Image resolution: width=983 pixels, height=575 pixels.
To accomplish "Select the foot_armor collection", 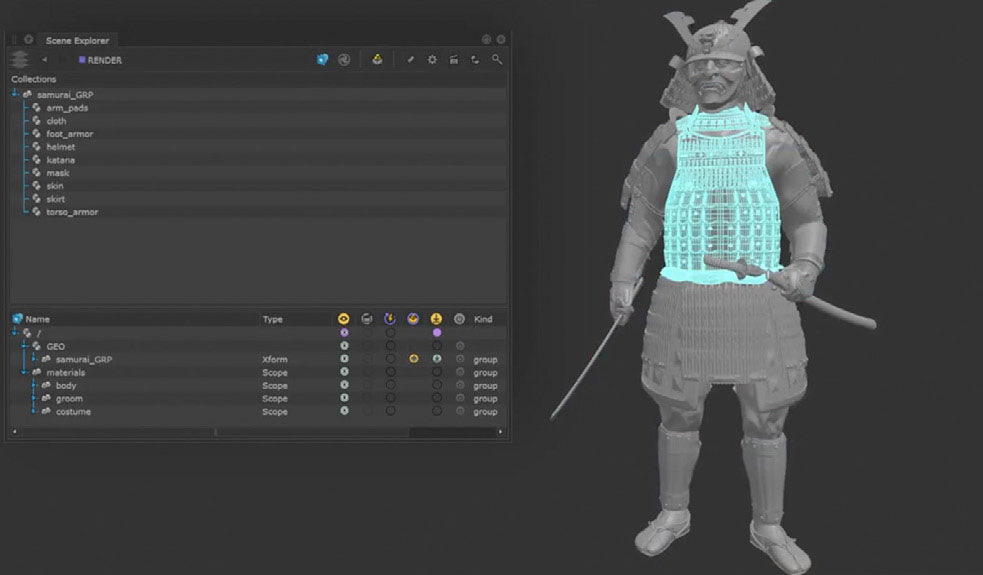I will coord(70,134).
